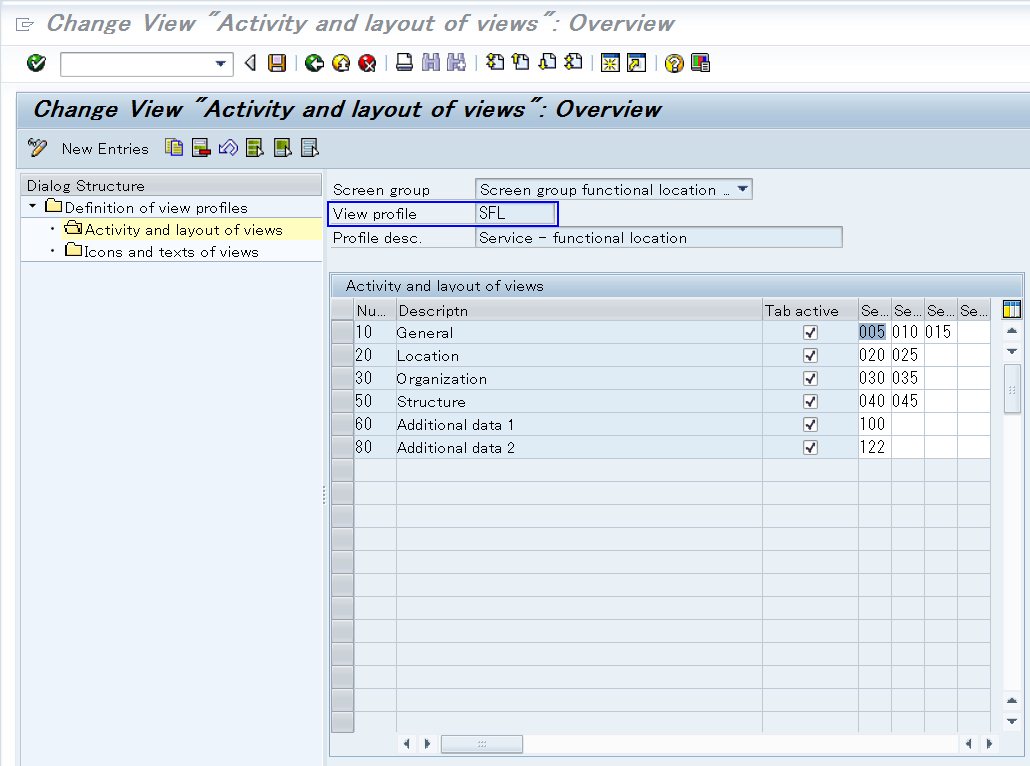Image resolution: width=1030 pixels, height=766 pixels.
Task: Click the Nu... column header
Action: point(374,310)
